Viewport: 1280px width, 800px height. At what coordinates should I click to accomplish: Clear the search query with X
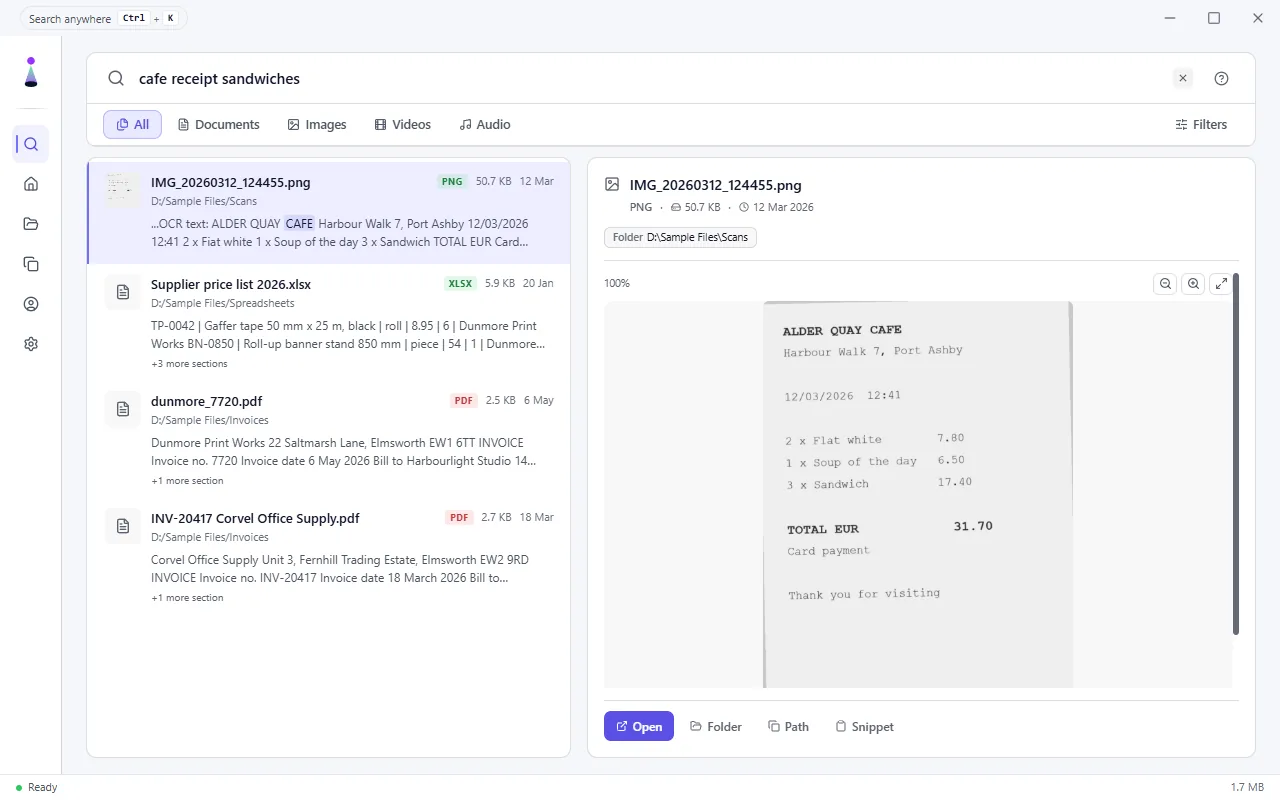point(1183,79)
